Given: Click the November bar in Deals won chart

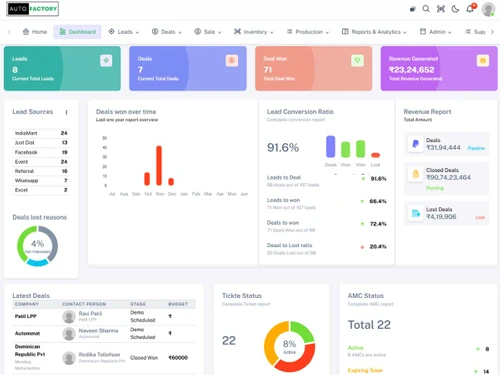Looking at the screenshot, I should tap(159, 165).
